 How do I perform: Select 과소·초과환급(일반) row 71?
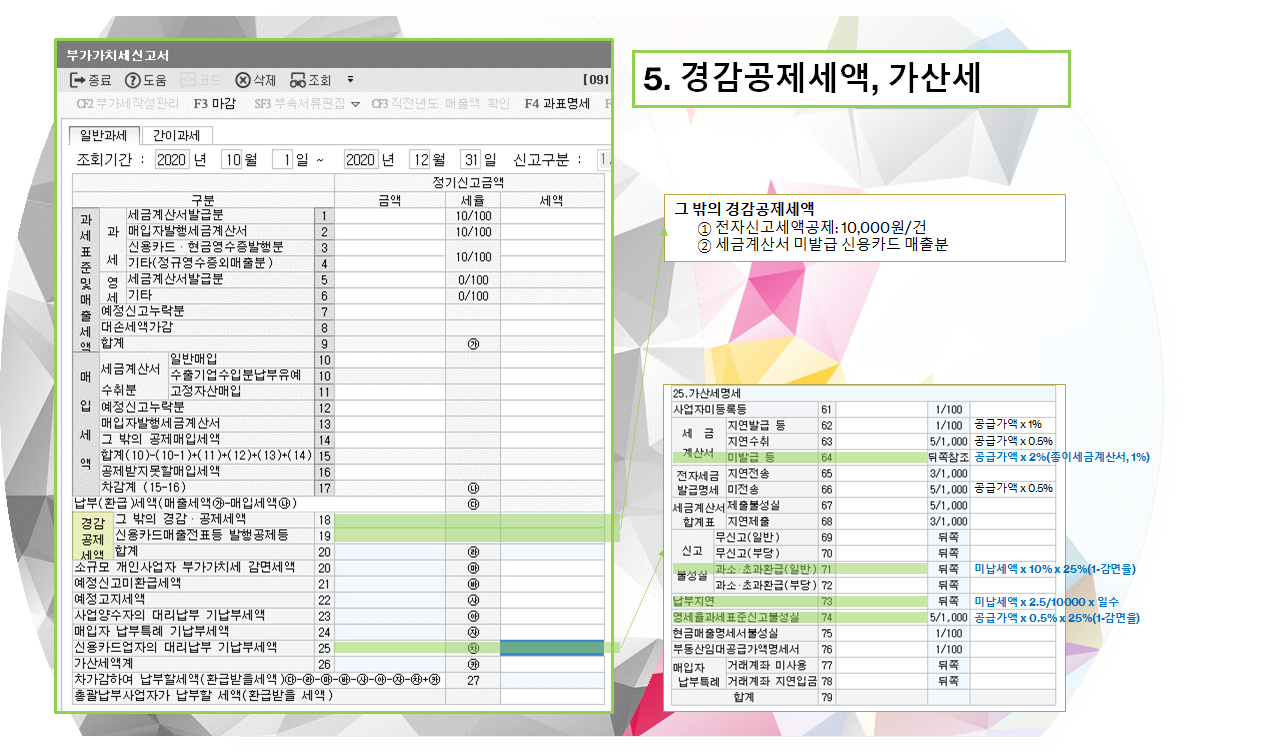pos(764,569)
